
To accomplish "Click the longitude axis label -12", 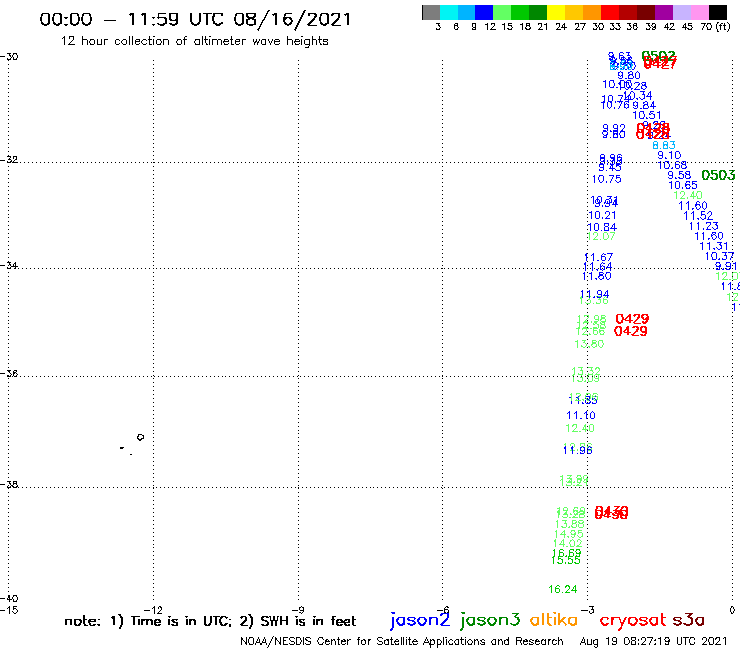I will click(153, 610).
